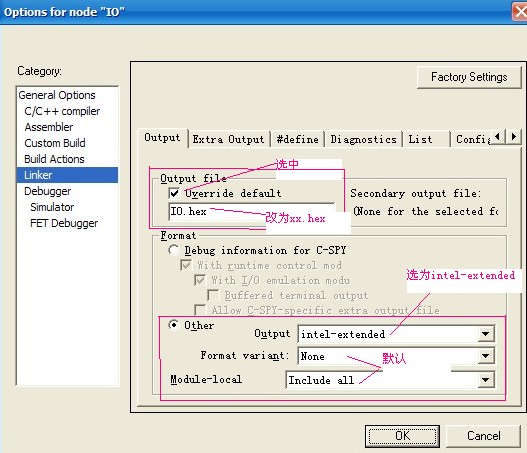Image resolution: width=527 pixels, height=453 pixels.
Task: Open the Diagnostics tab
Action: click(x=364, y=139)
